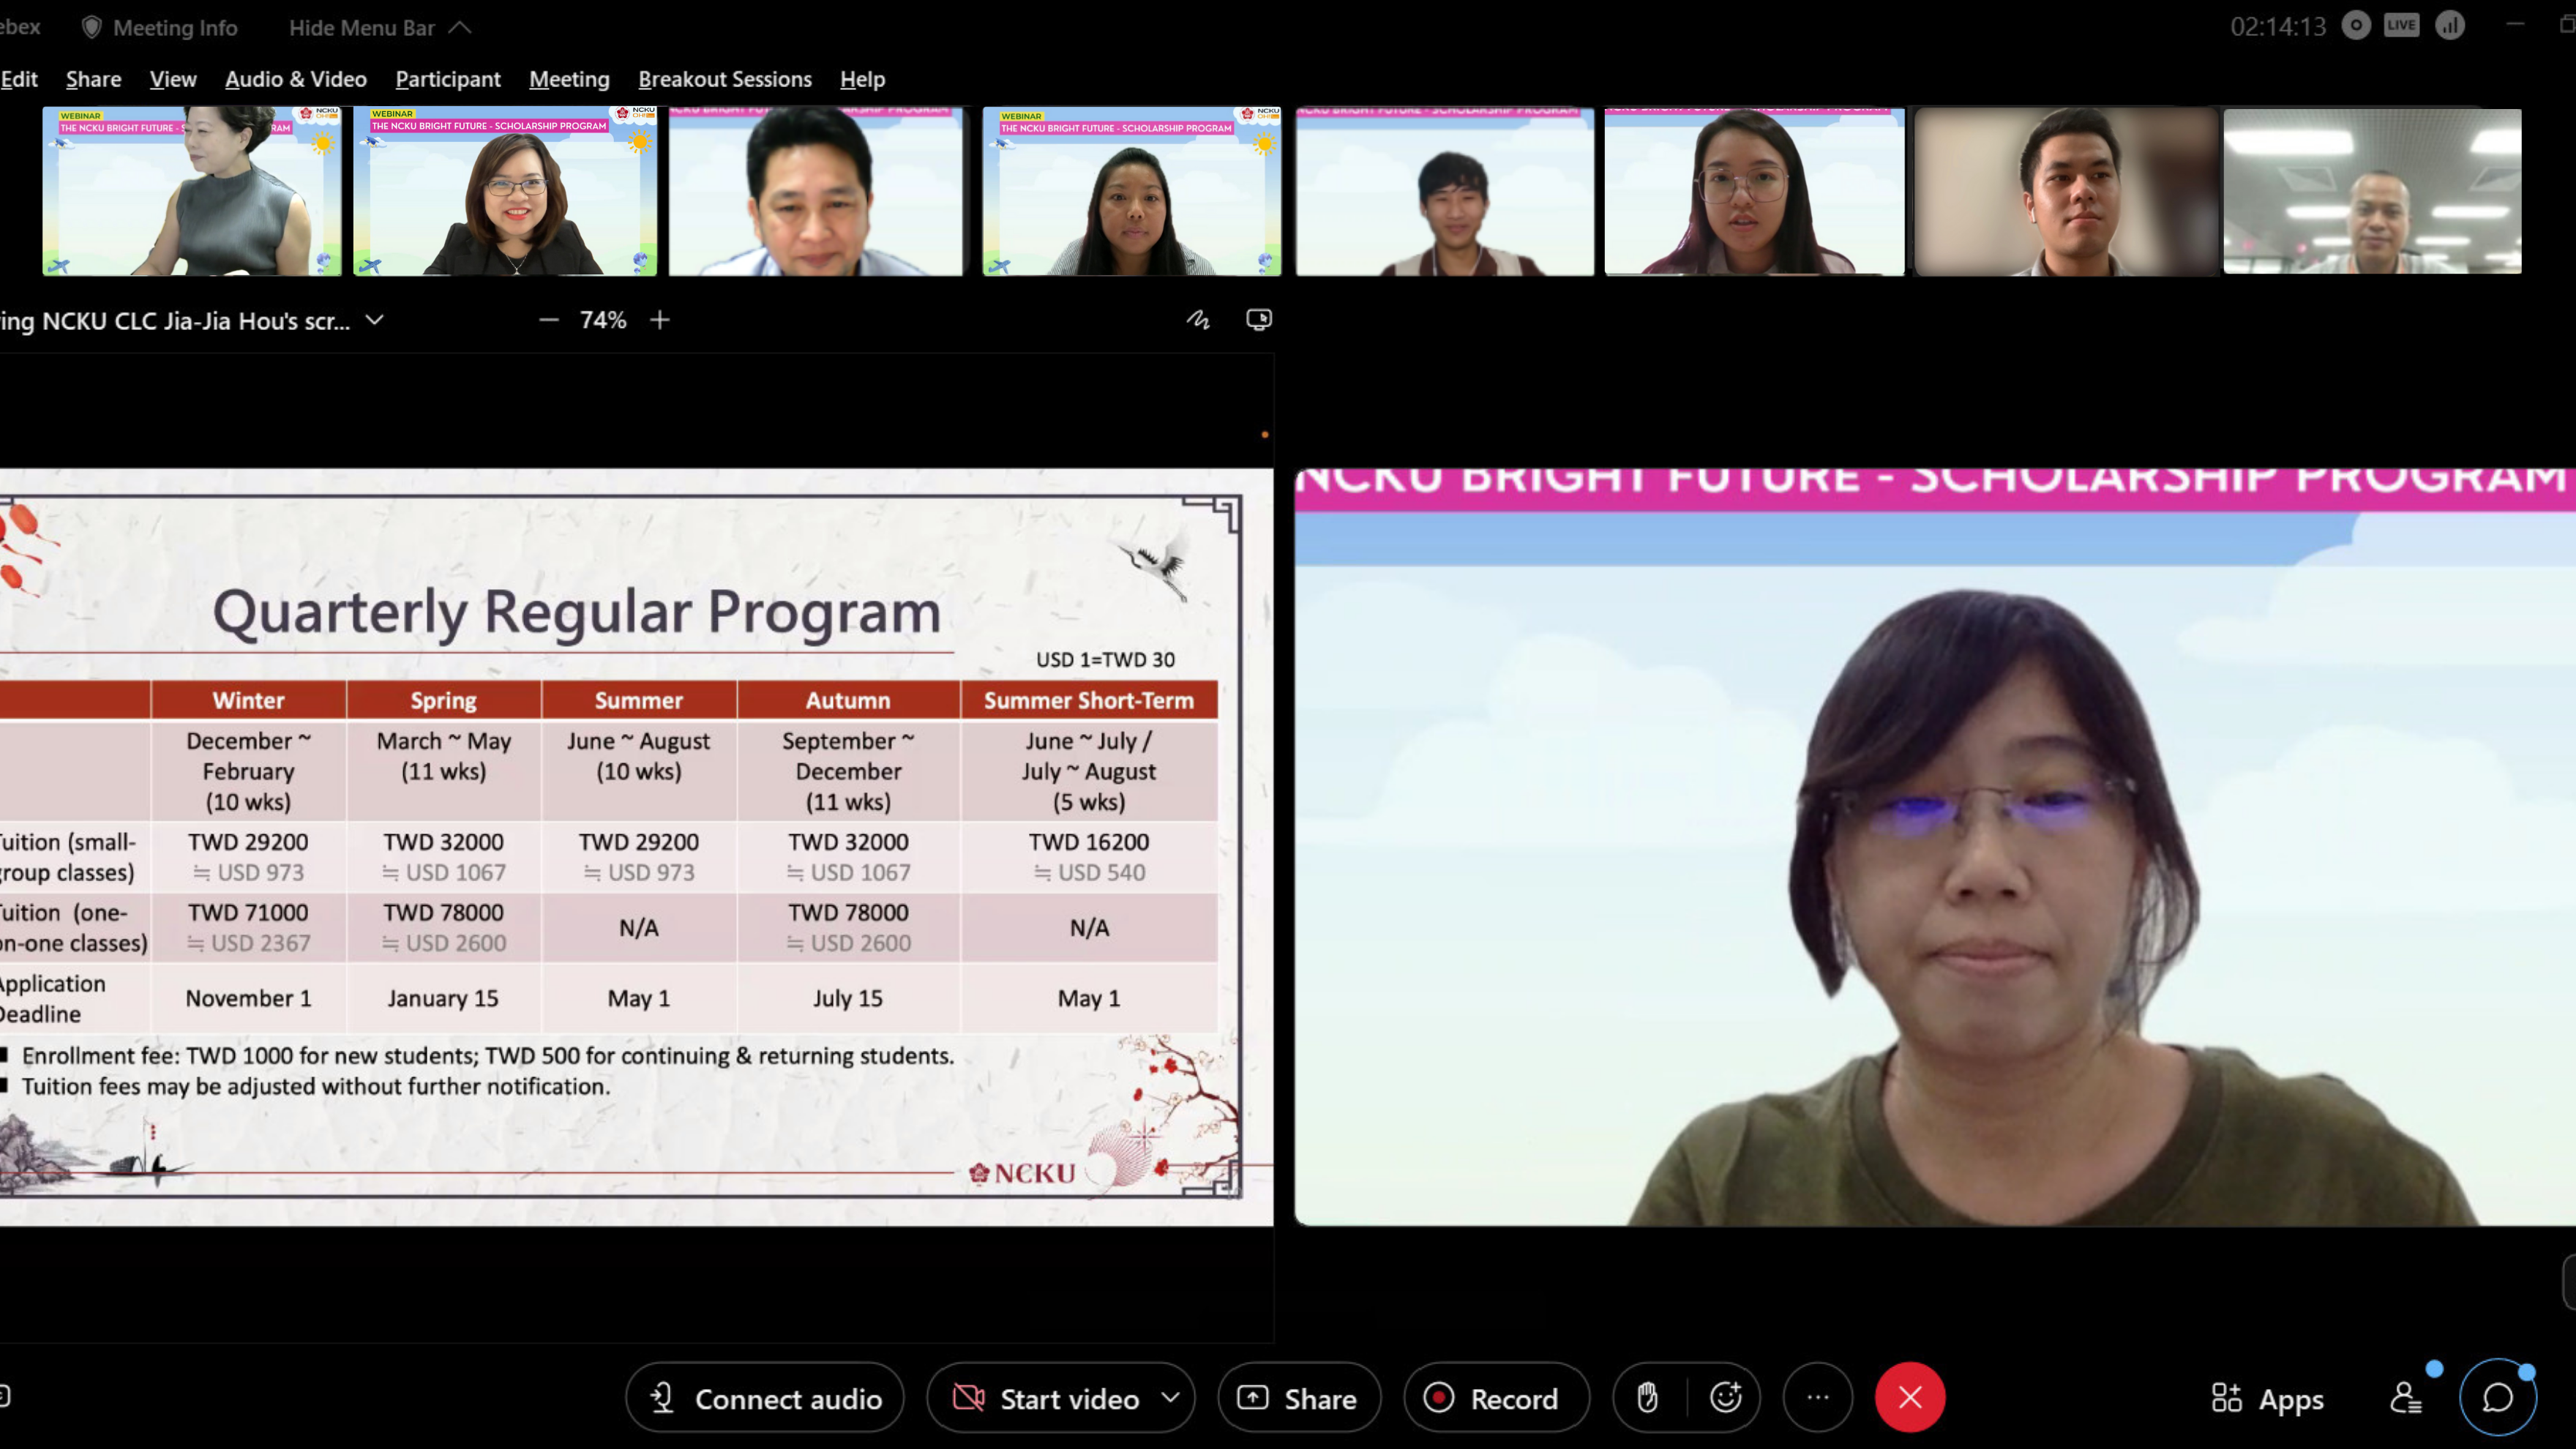This screenshot has width=2576, height=1449.
Task: Click the meeting timer 02:14:13
Action: (x=2278, y=26)
